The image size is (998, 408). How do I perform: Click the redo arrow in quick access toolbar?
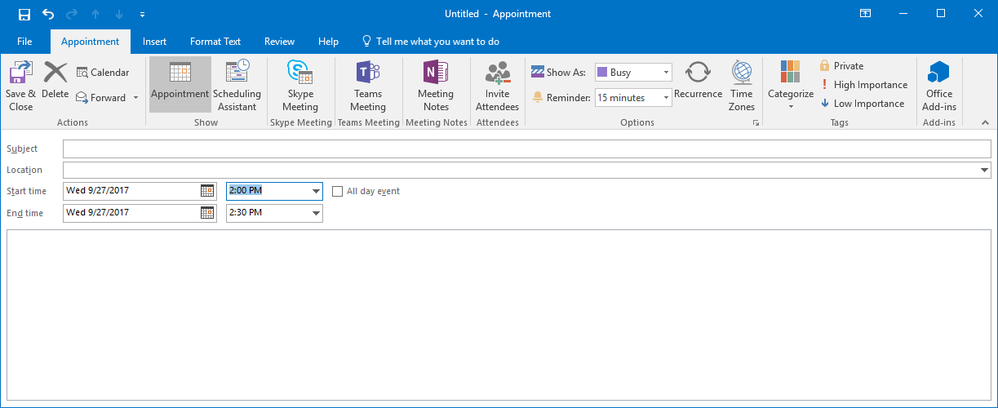coord(72,13)
